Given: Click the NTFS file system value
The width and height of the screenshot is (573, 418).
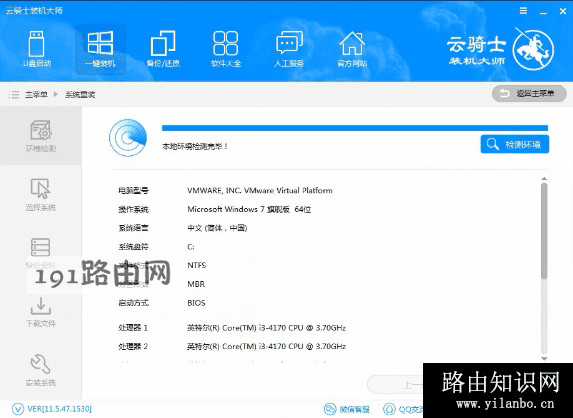Looking at the screenshot, I should click(x=197, y=265).
